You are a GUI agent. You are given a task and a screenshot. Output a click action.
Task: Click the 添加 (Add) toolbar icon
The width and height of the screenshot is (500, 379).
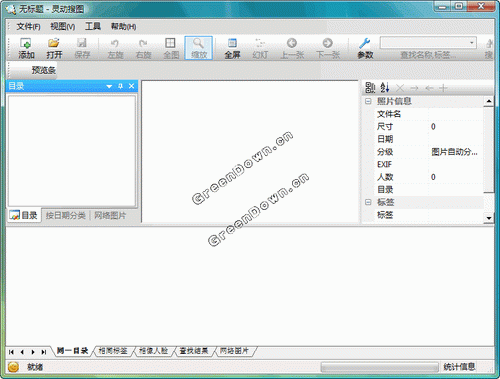(x=26, y=48)
